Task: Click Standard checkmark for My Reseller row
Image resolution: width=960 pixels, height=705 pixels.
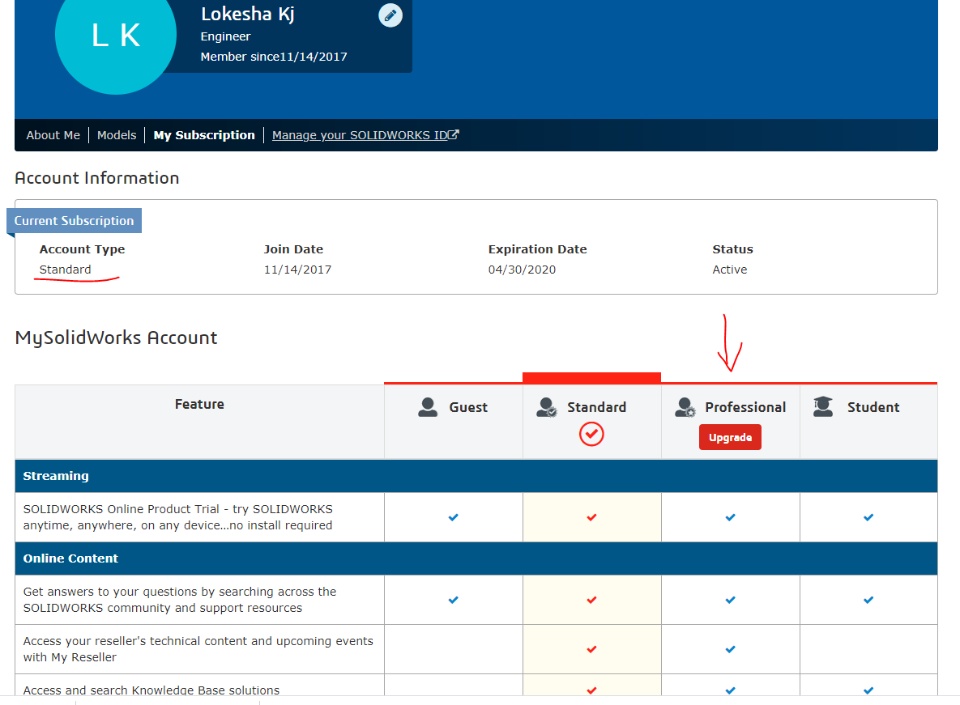Action: pos(591,649)
